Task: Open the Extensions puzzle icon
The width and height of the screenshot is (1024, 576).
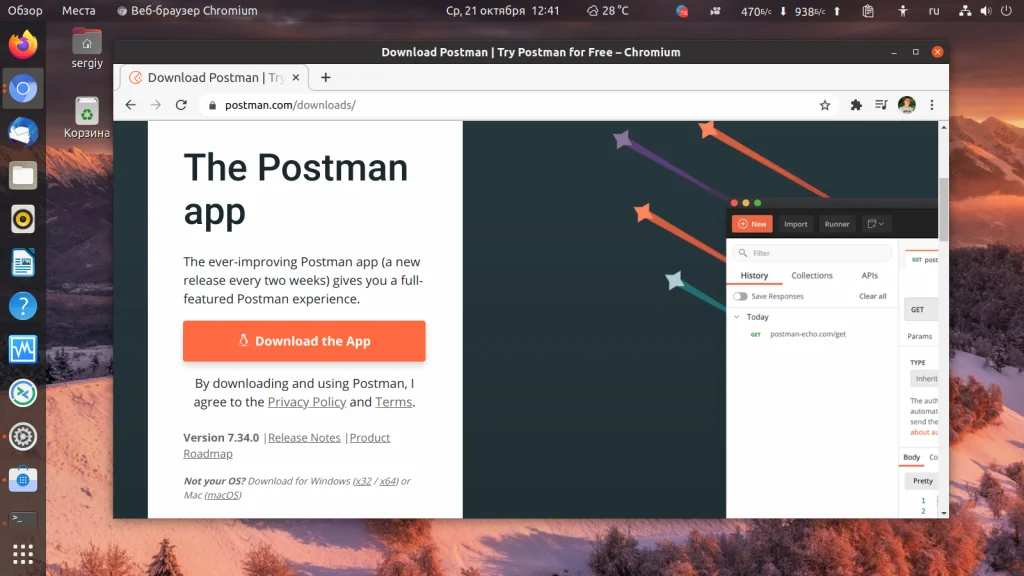Action: click(x=856, y=105)
